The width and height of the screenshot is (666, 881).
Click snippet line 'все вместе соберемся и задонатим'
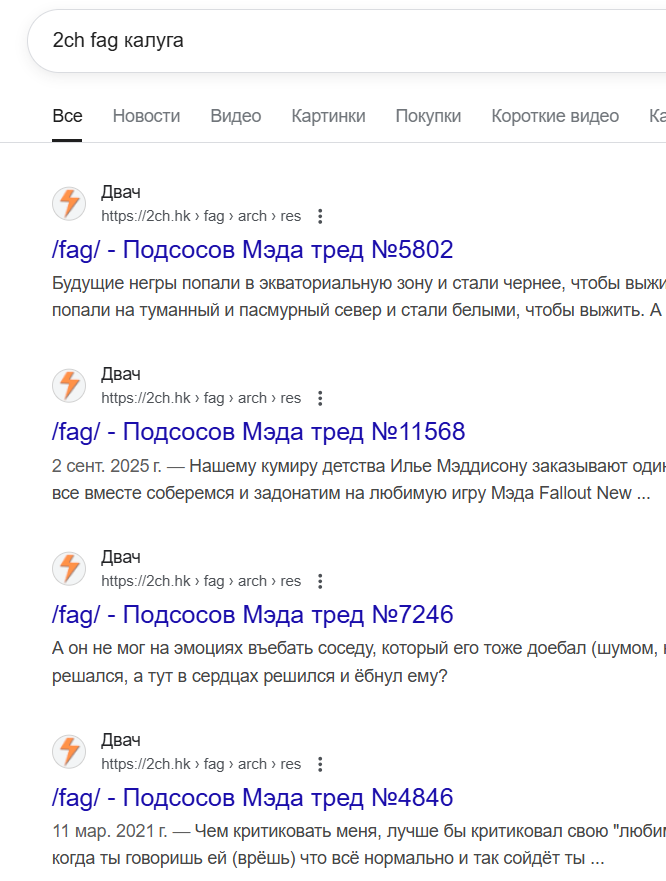point(351,493)
